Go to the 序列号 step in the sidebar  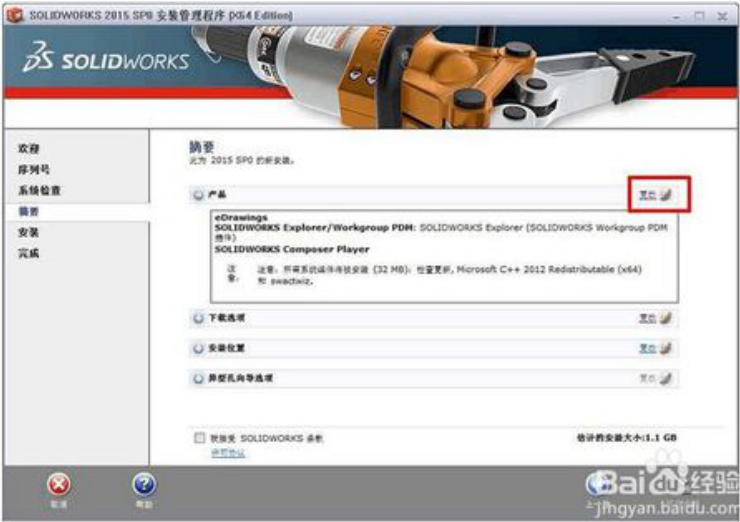[x=34, y=169]
